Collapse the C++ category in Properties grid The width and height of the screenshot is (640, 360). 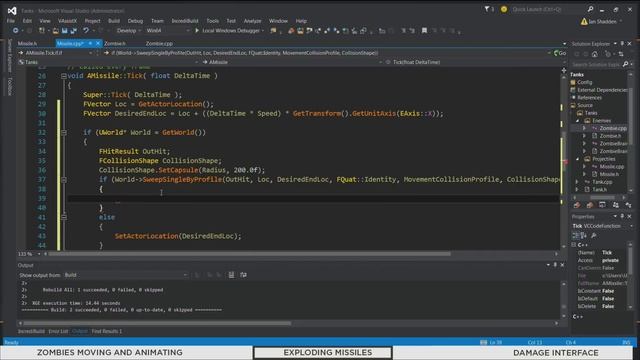pyautogui.click(x=574, y=245)
